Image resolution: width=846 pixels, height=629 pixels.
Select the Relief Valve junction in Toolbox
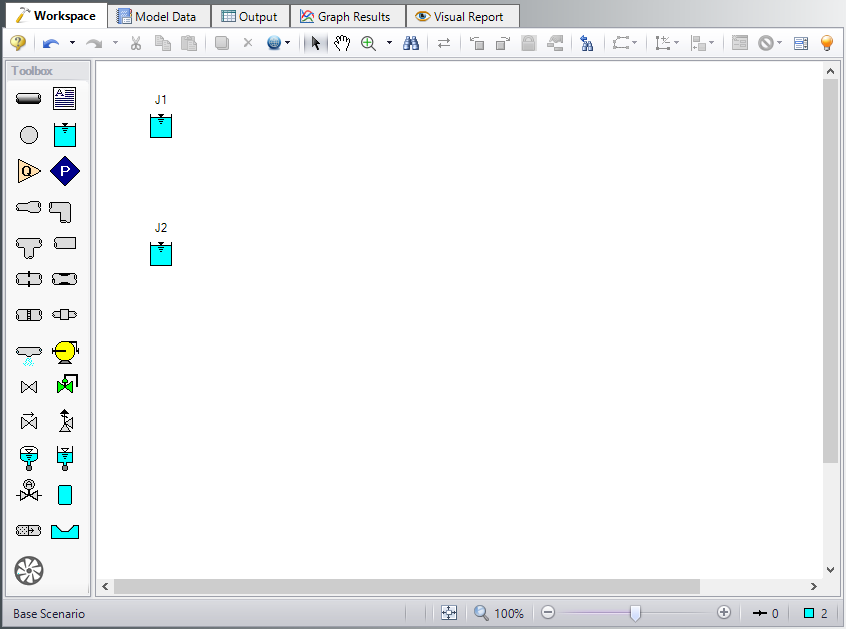(x=65, y=421)
